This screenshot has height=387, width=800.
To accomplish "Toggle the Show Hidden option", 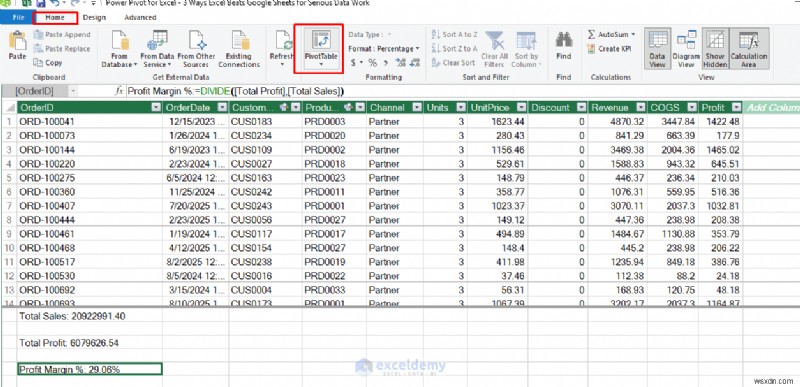I will 715,49.
